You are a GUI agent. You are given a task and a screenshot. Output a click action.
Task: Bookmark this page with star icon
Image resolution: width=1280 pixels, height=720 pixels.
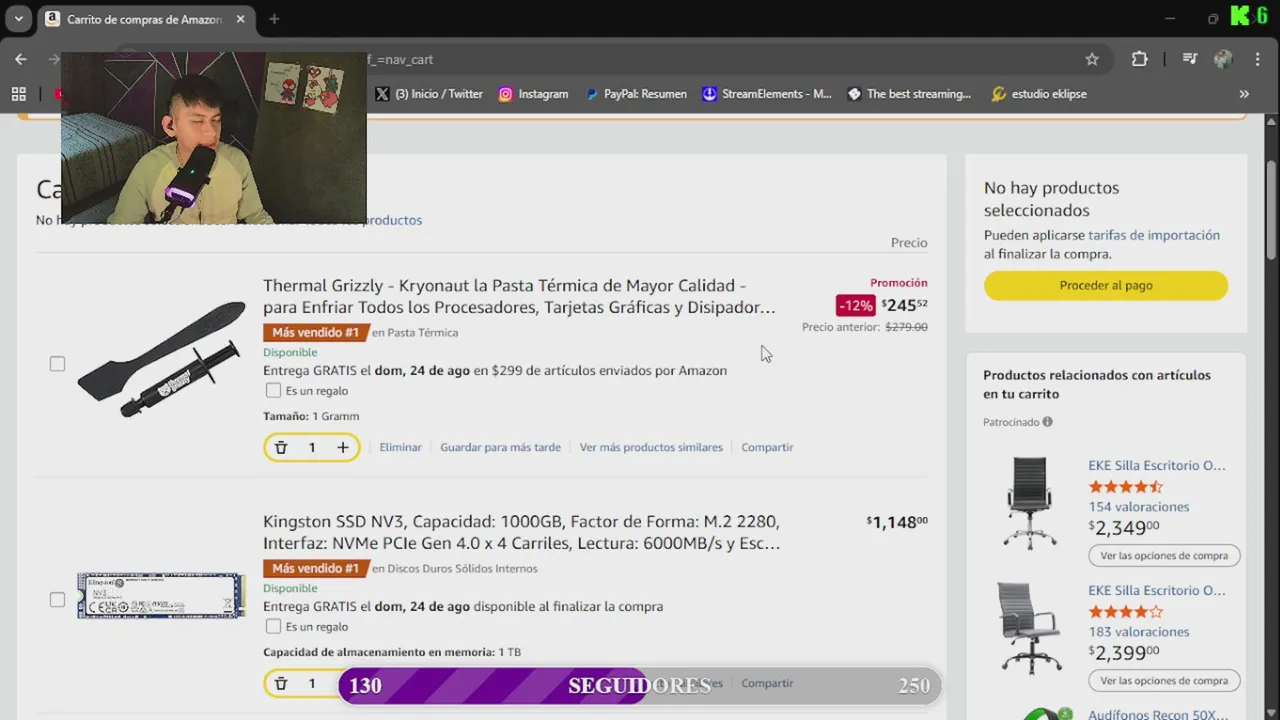pos(1092,59)
